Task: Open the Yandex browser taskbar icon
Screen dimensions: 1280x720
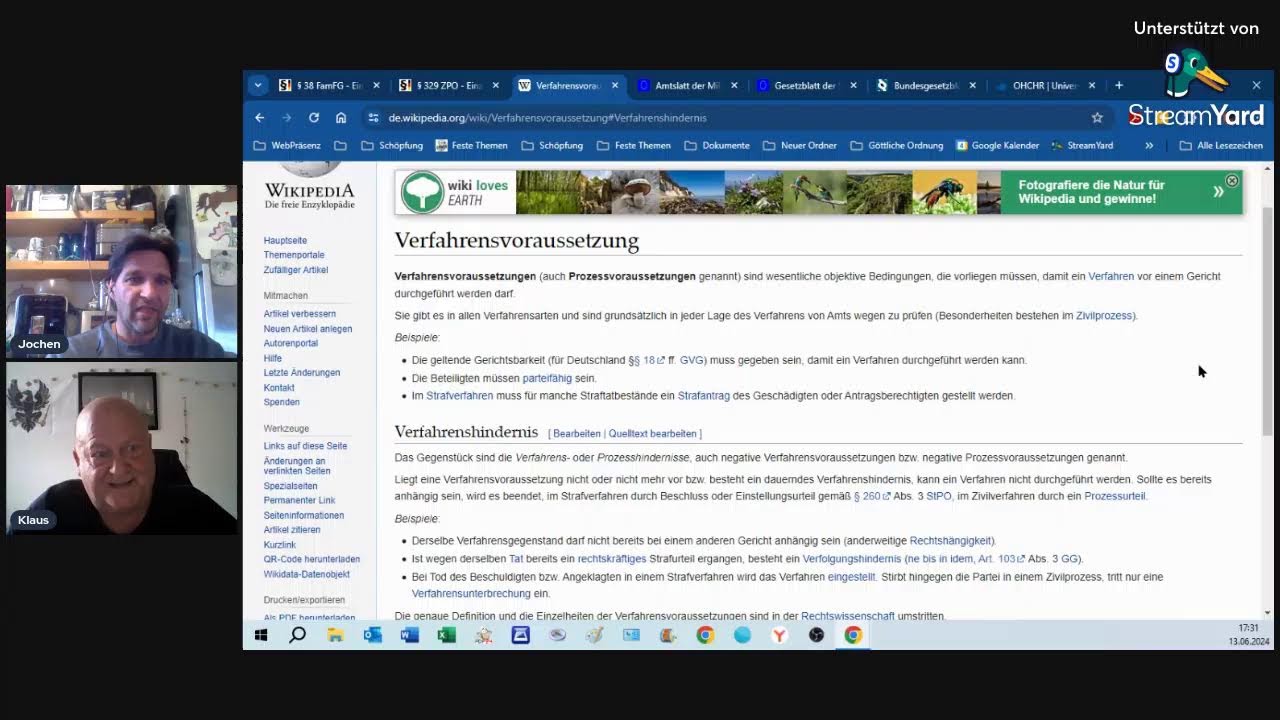Action: pos(779,635)
